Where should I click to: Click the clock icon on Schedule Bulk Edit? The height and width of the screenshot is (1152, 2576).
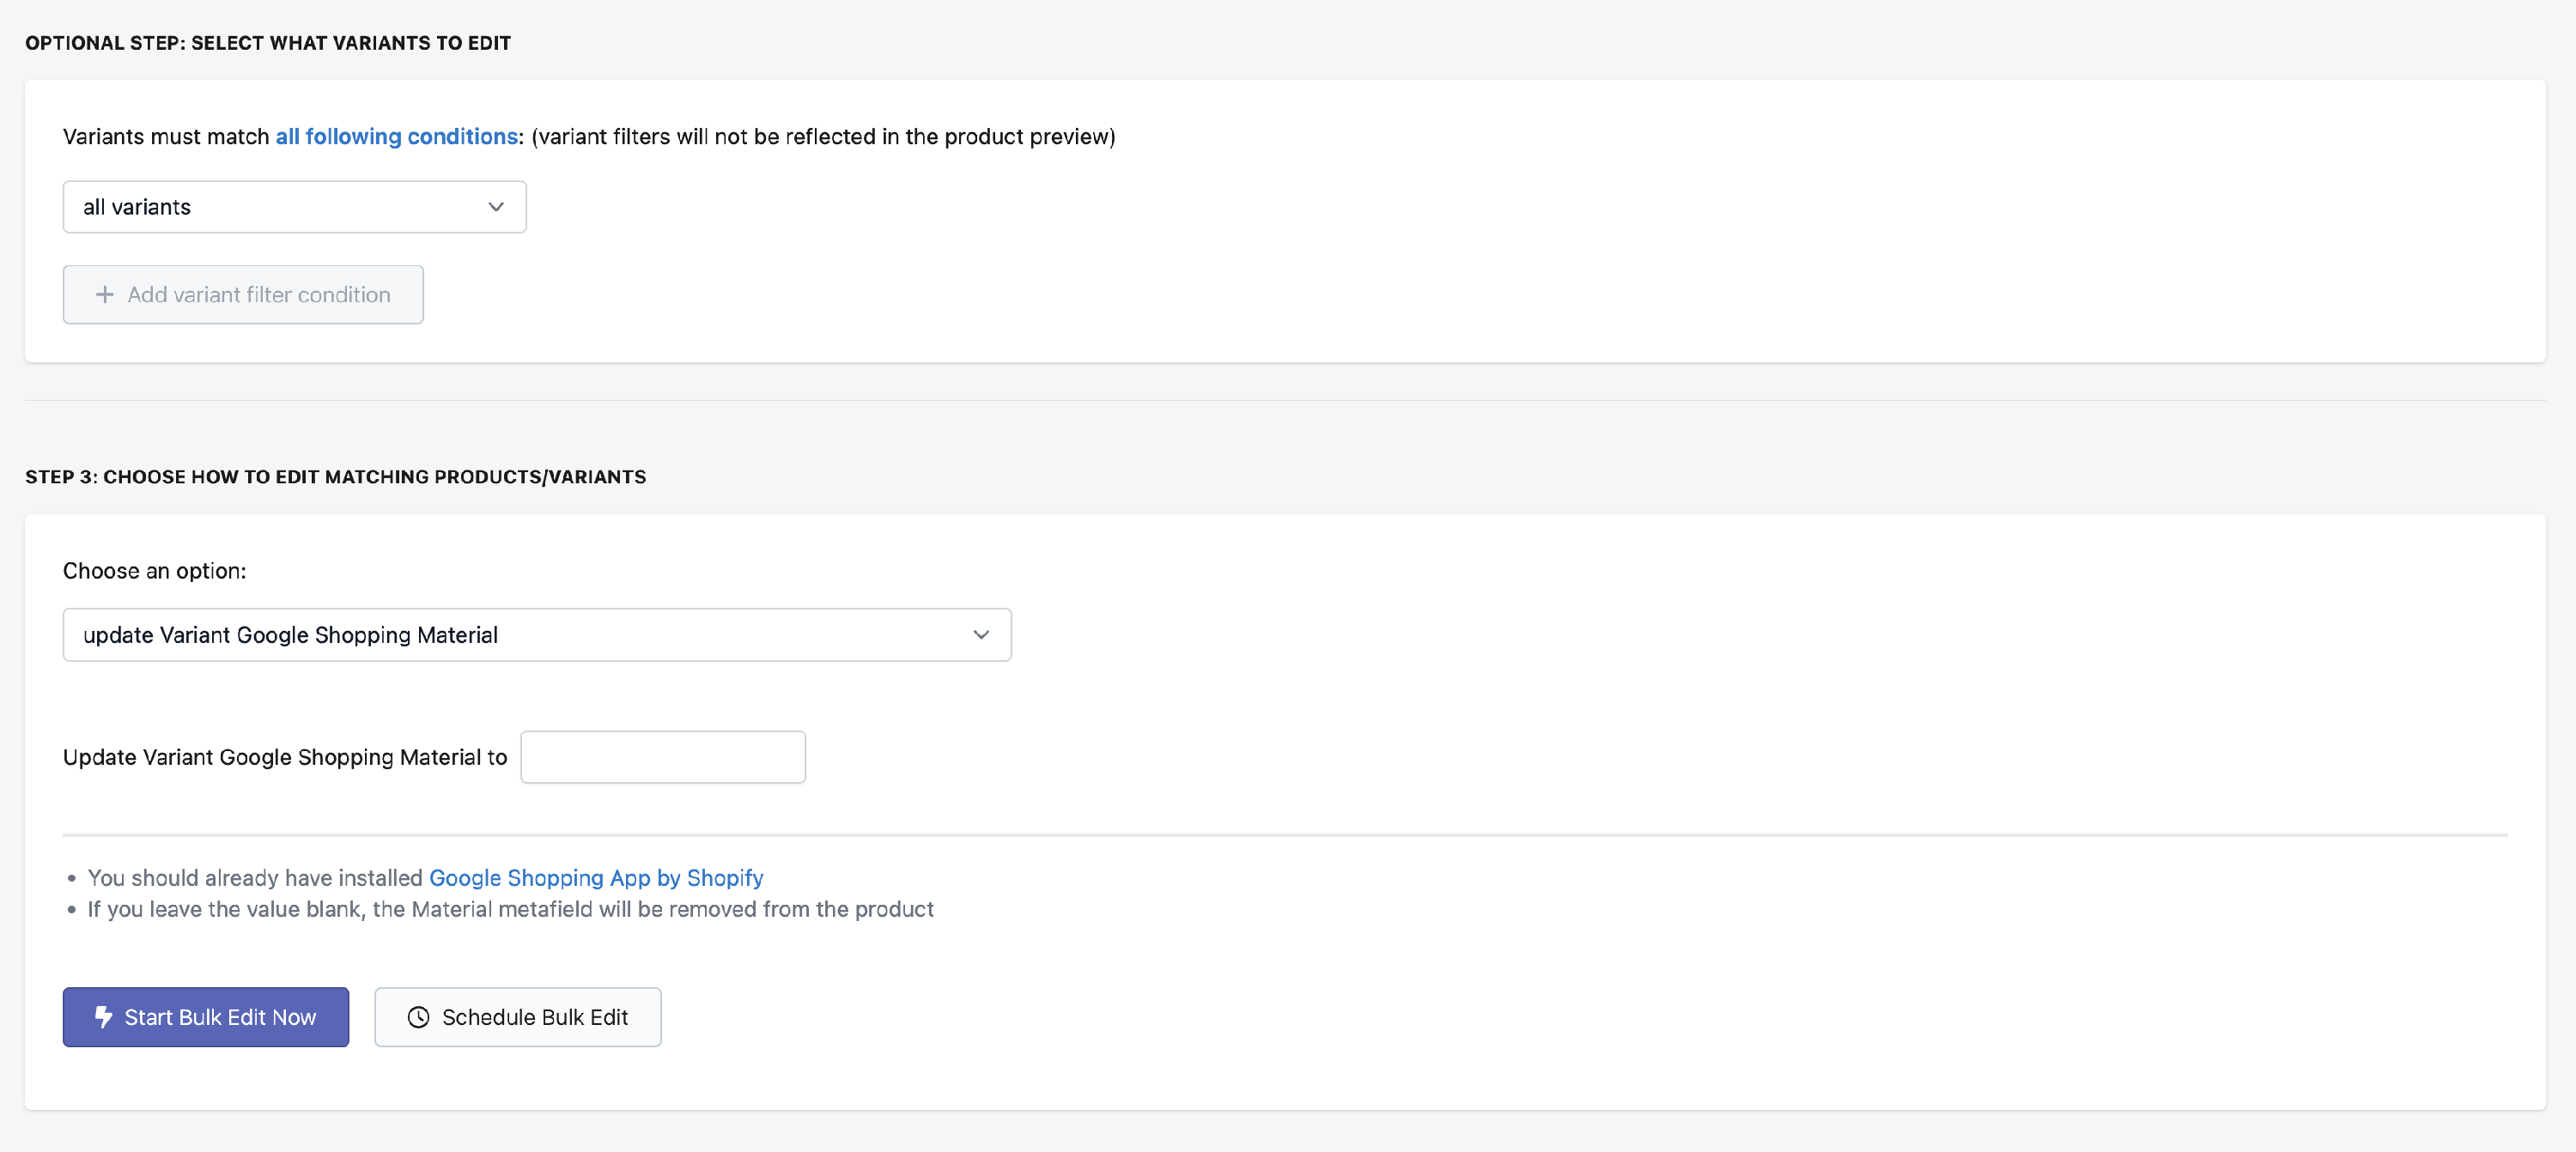tap(418, 1017)
